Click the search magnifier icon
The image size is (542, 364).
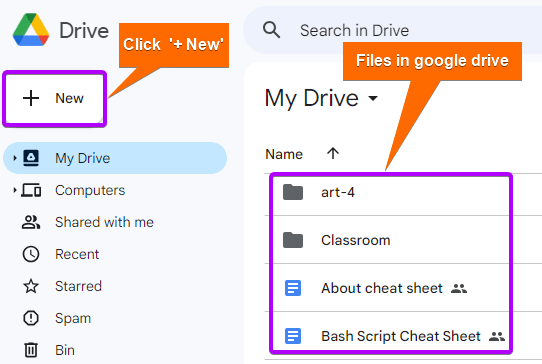click(x=271, y=30)
